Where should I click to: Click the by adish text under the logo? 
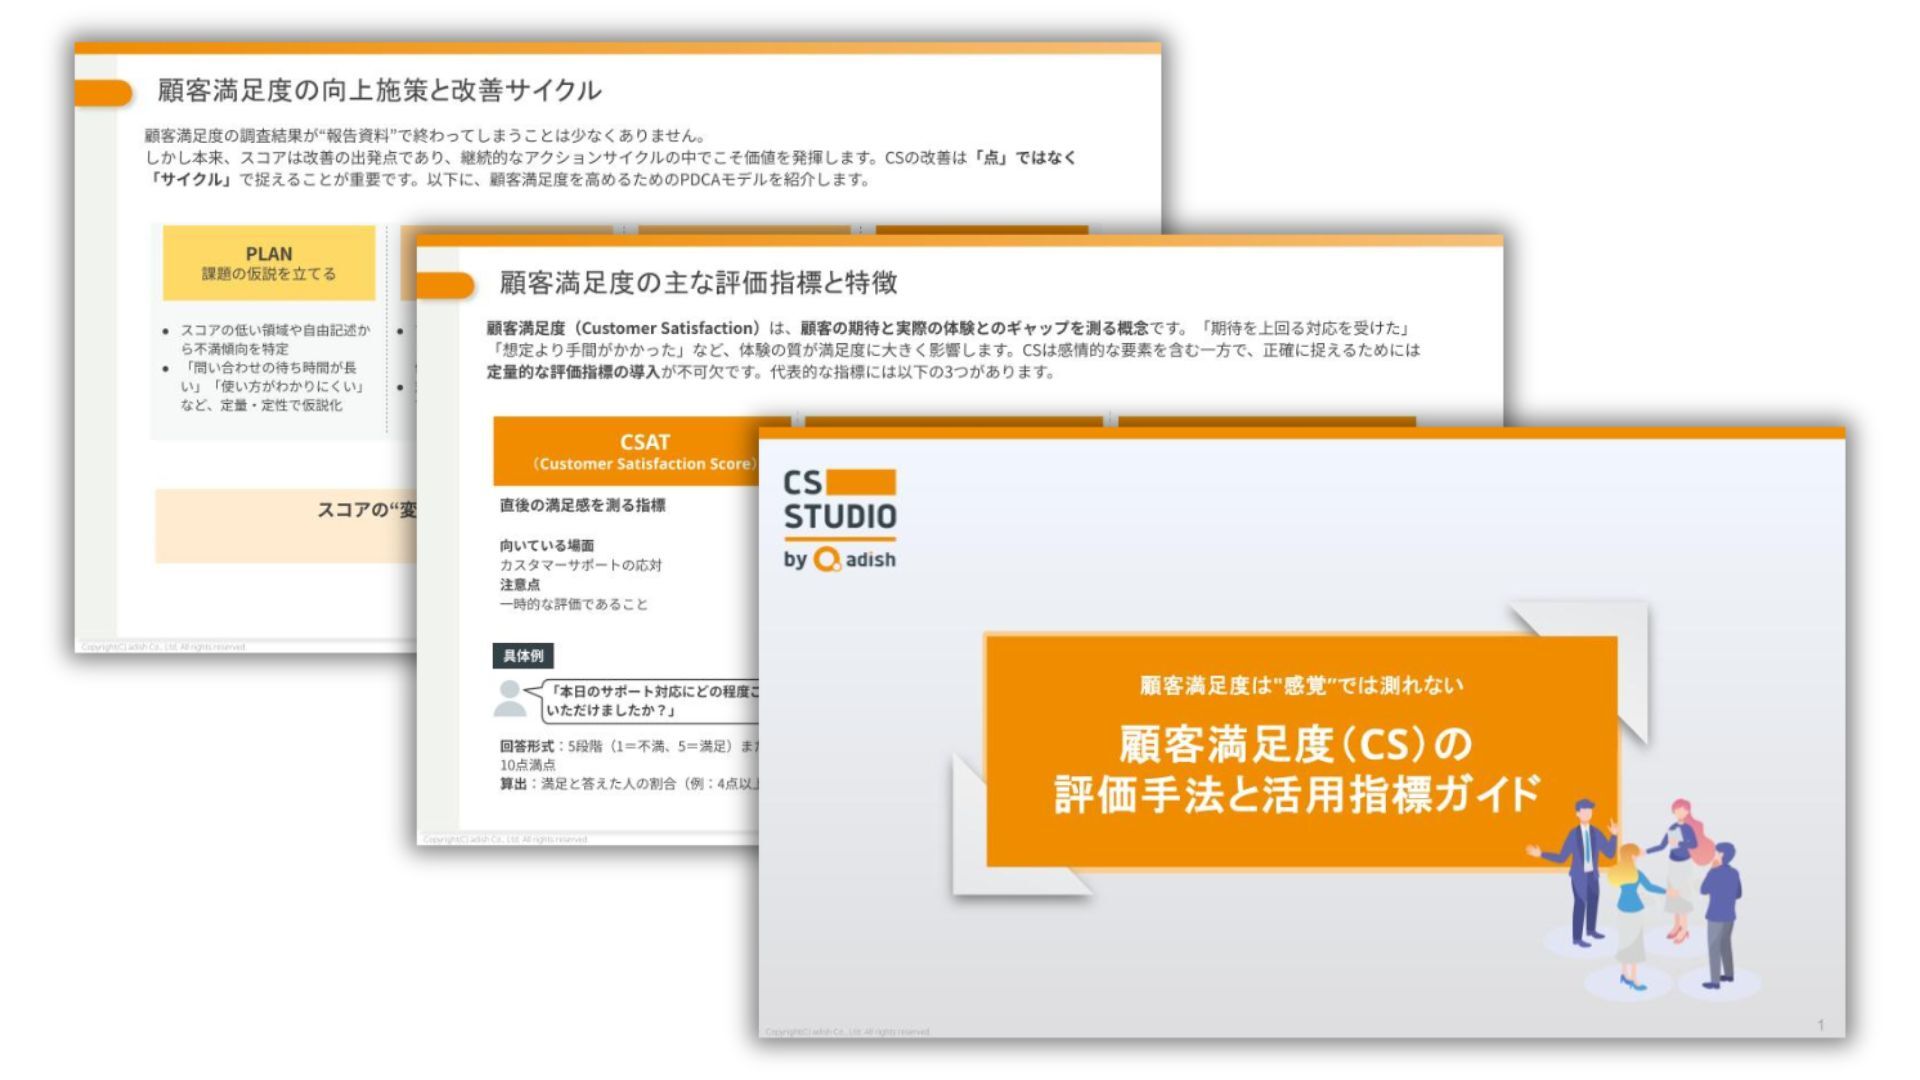click(839, 560)
